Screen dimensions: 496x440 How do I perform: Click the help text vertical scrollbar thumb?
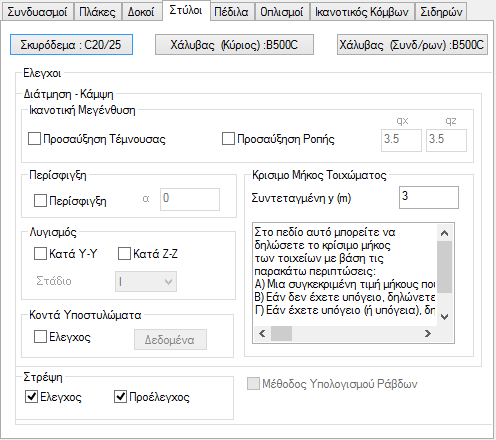point(444,267)
